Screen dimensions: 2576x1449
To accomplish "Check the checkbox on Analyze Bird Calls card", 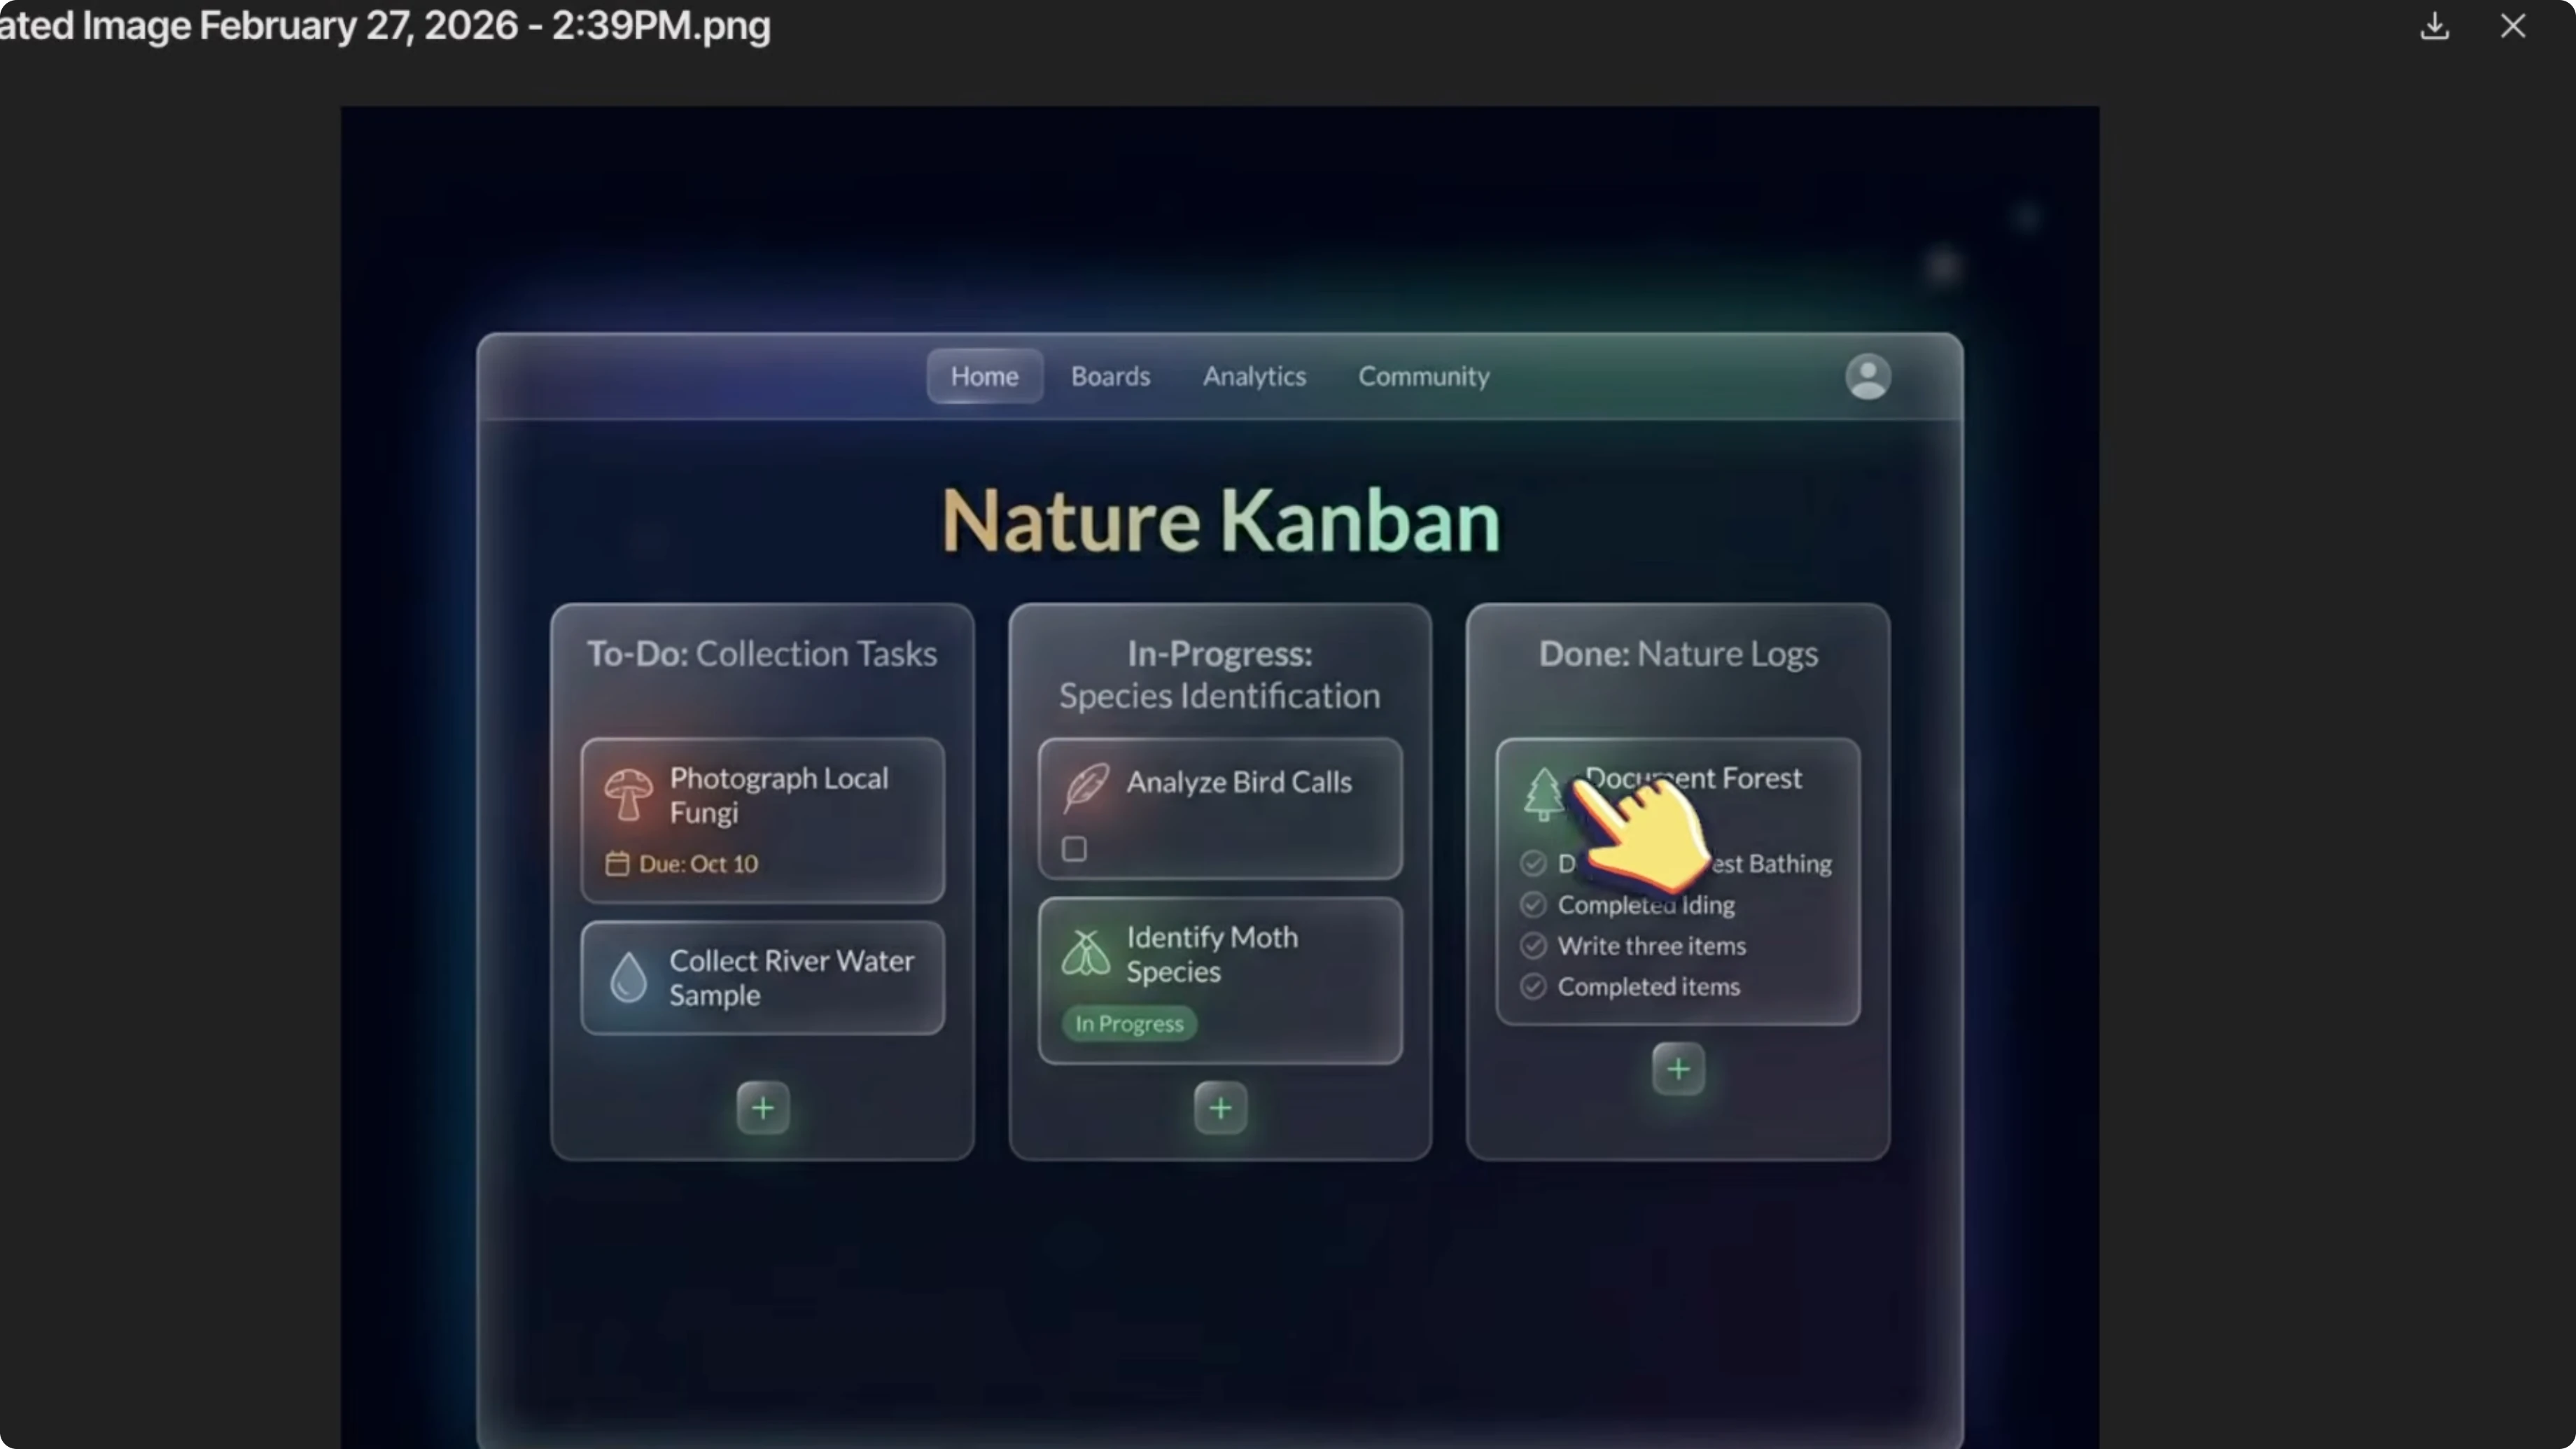I will [x=1073, y=848].
